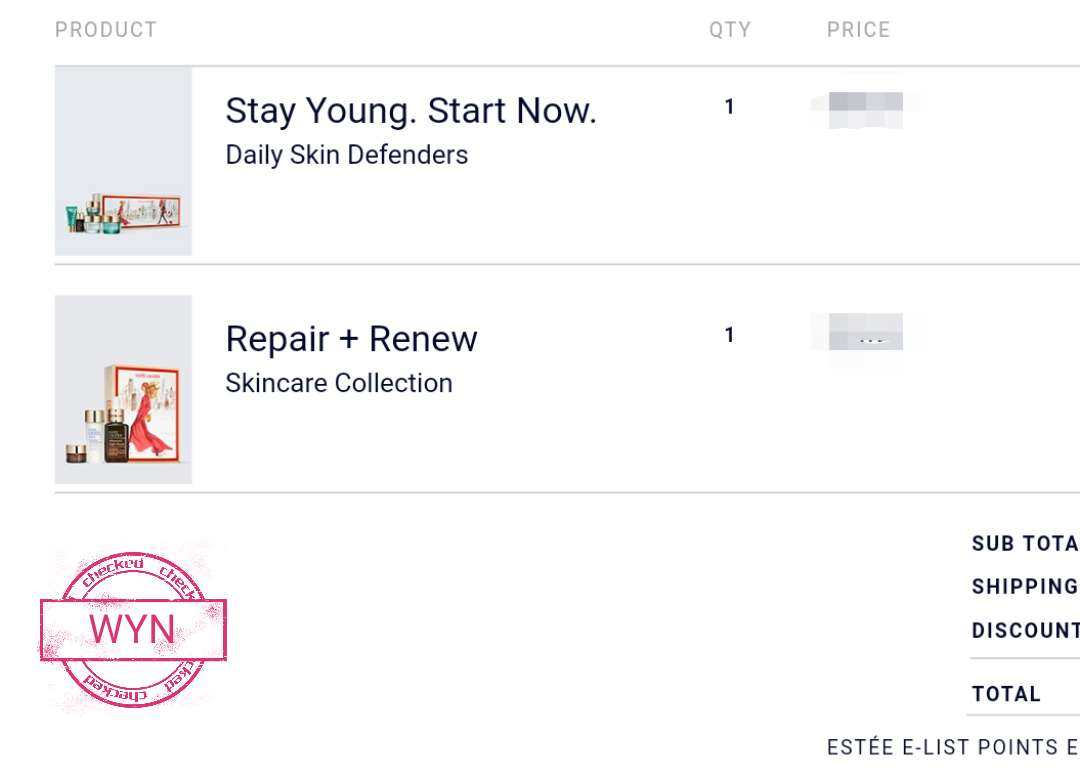The width and height of the screenshot is (1080, 776).
Task: Click the PRODUCT column header
Action: click(x=106, y=30)
